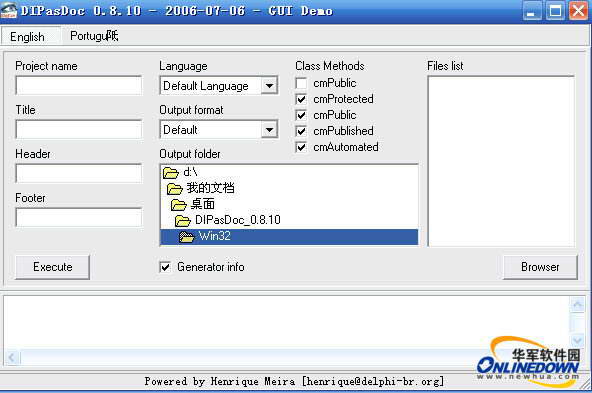Toggle the Generator info checkbox
This screenshot has width=592, height=393.
click(165, 267)
